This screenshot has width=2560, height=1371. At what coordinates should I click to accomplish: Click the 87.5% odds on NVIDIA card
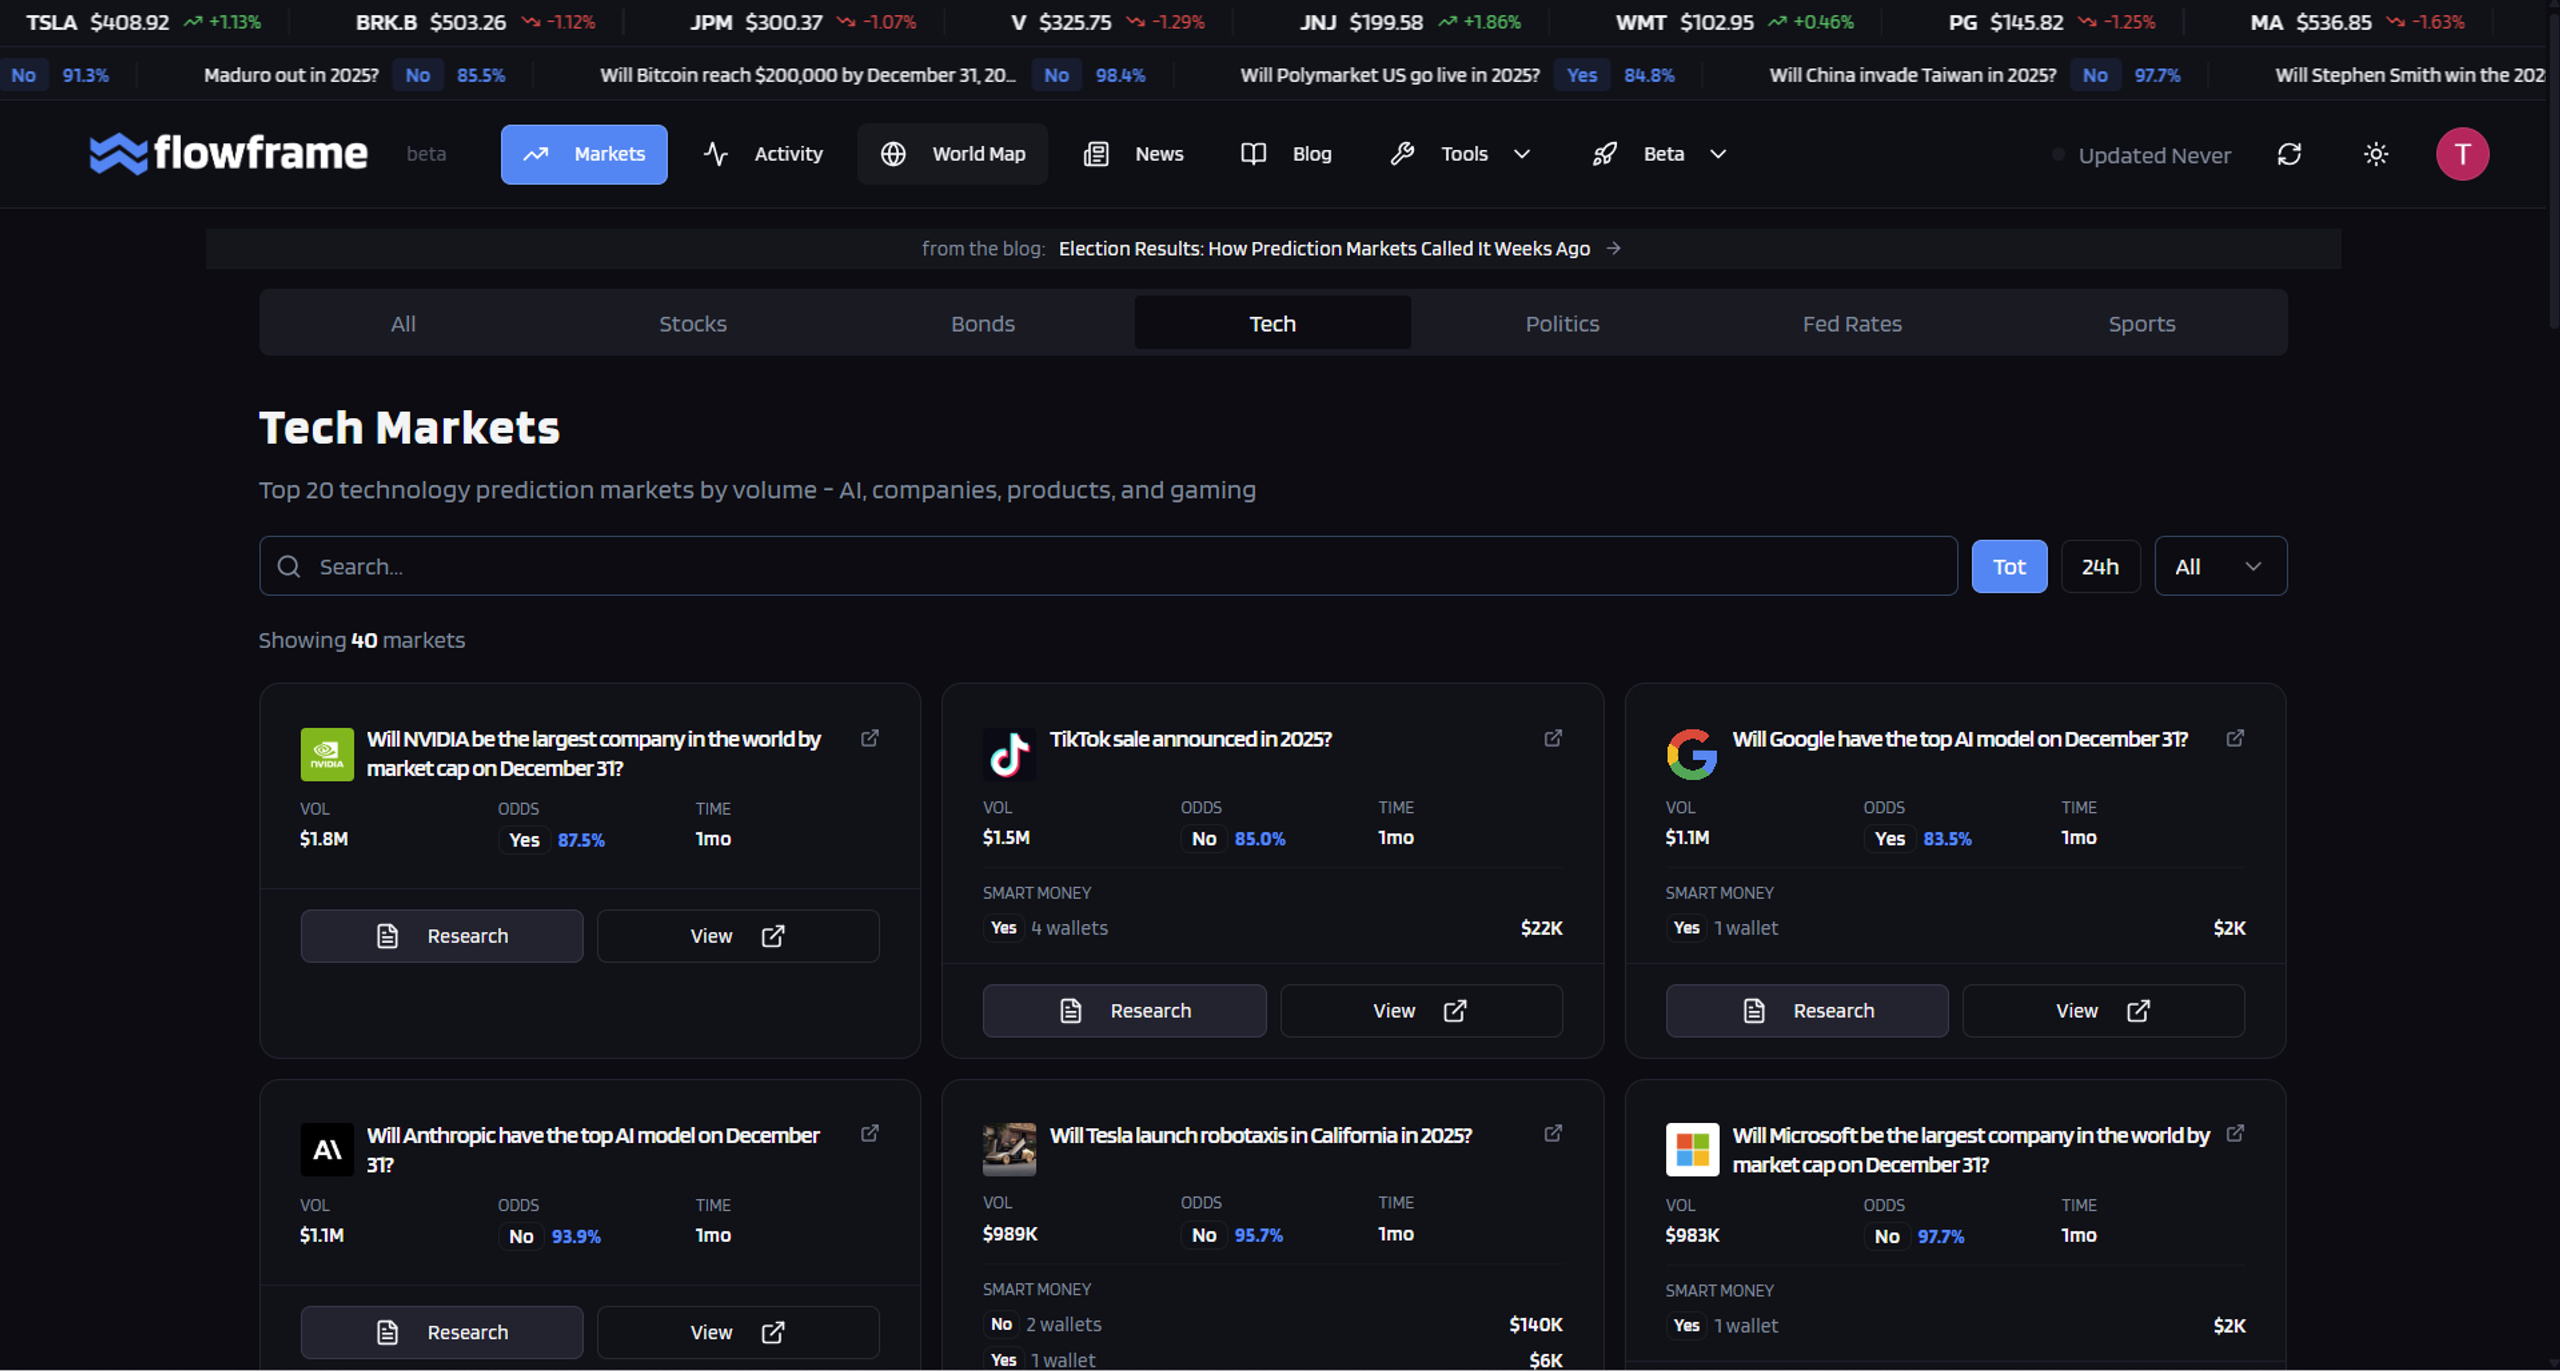point(581,840)
